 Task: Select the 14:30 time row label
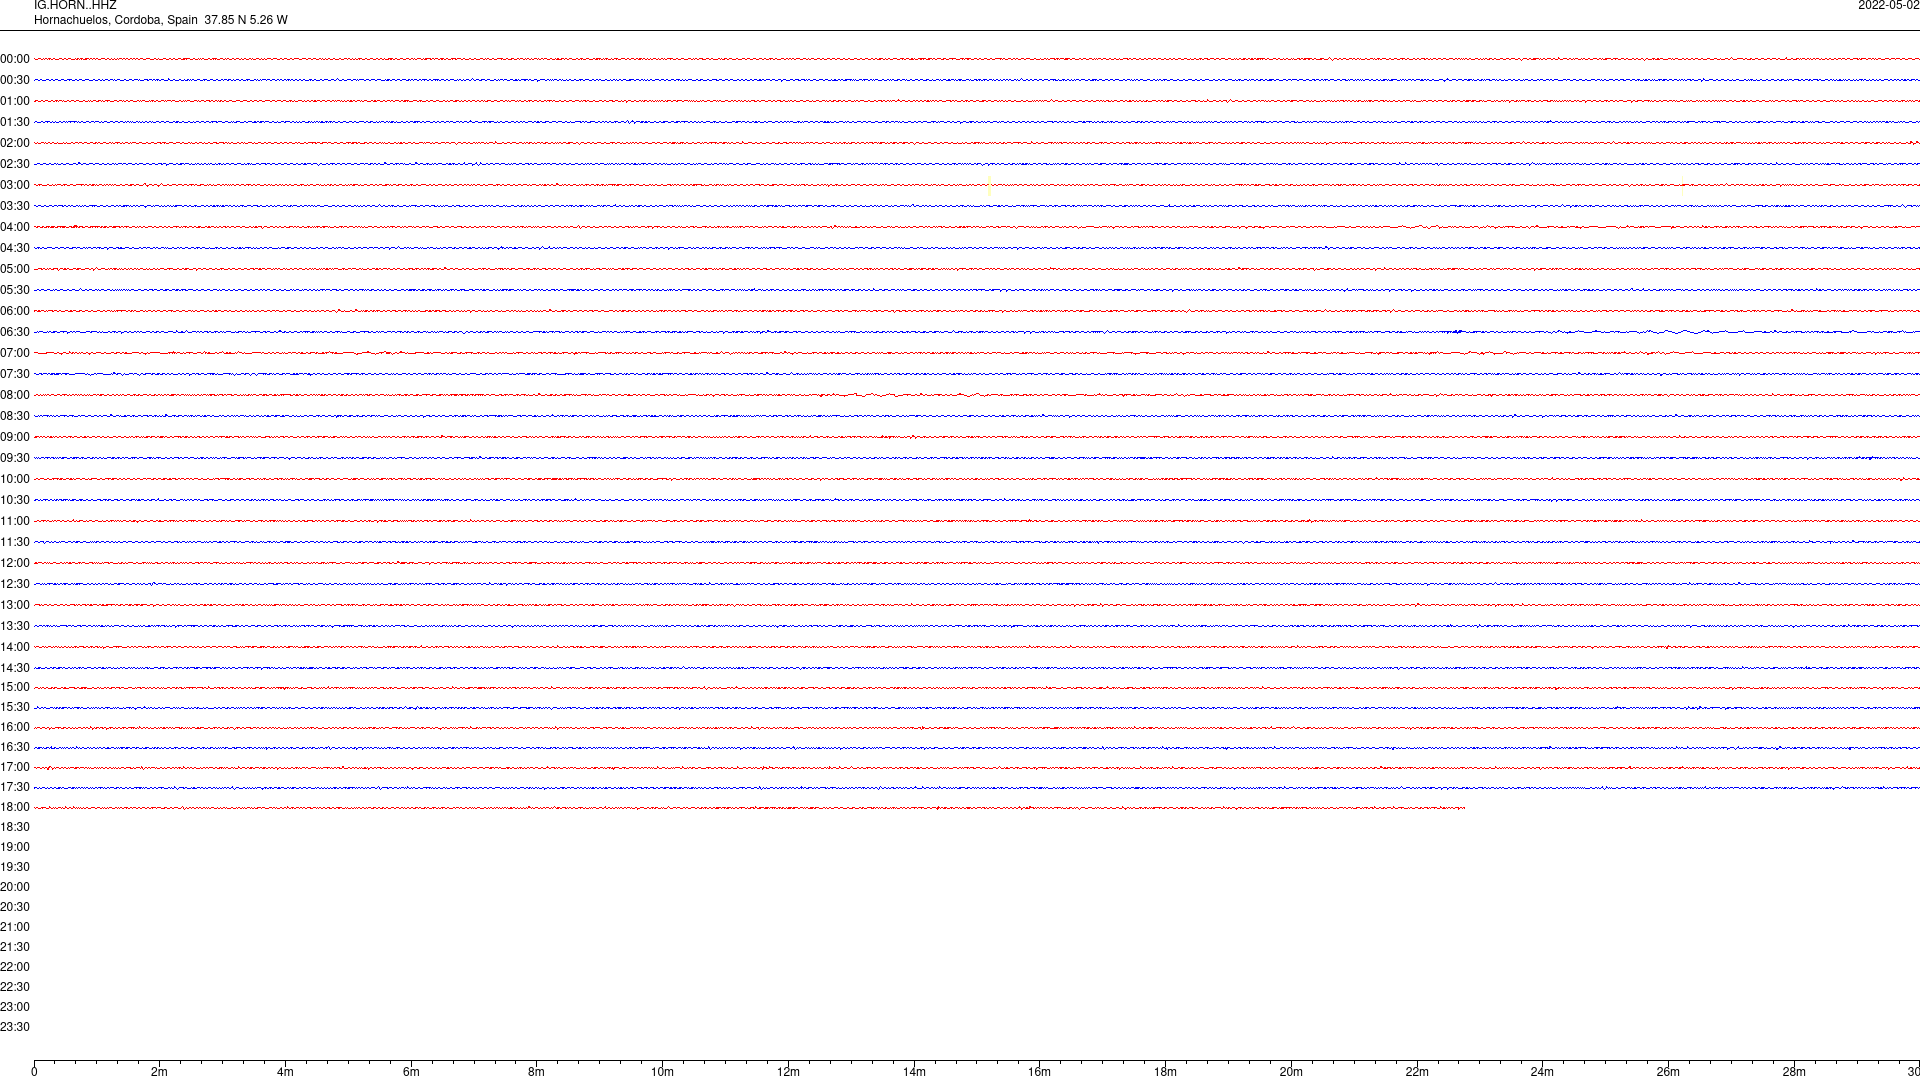pyautogui.click(x=15, y=668)
